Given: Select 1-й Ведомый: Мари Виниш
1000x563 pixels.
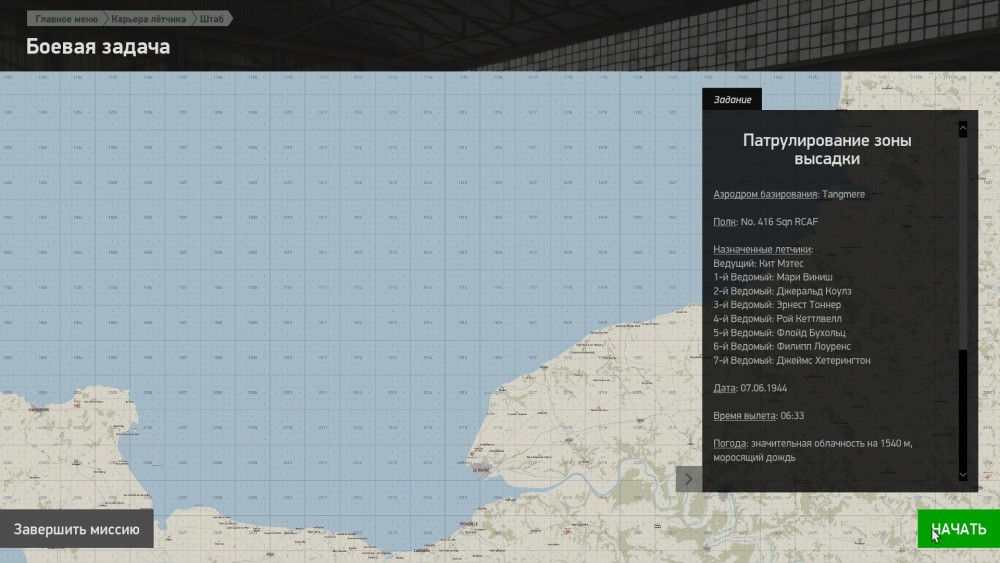Looking at the screenshot, I should [773, 277].
